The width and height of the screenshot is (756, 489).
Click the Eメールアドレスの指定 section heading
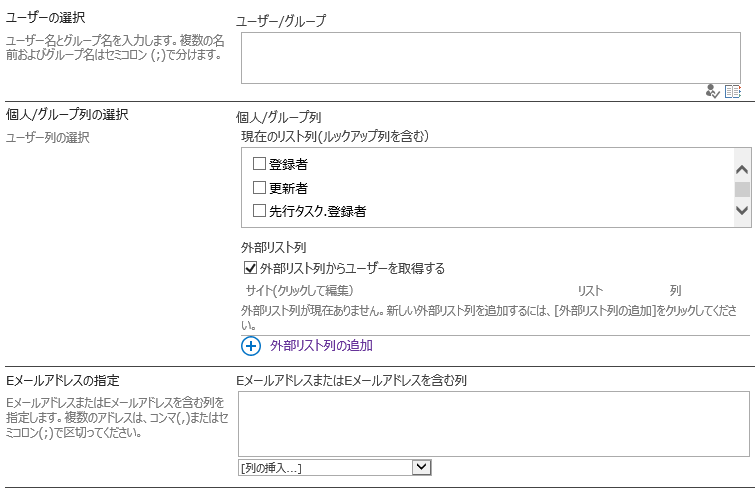coord(63,380)
